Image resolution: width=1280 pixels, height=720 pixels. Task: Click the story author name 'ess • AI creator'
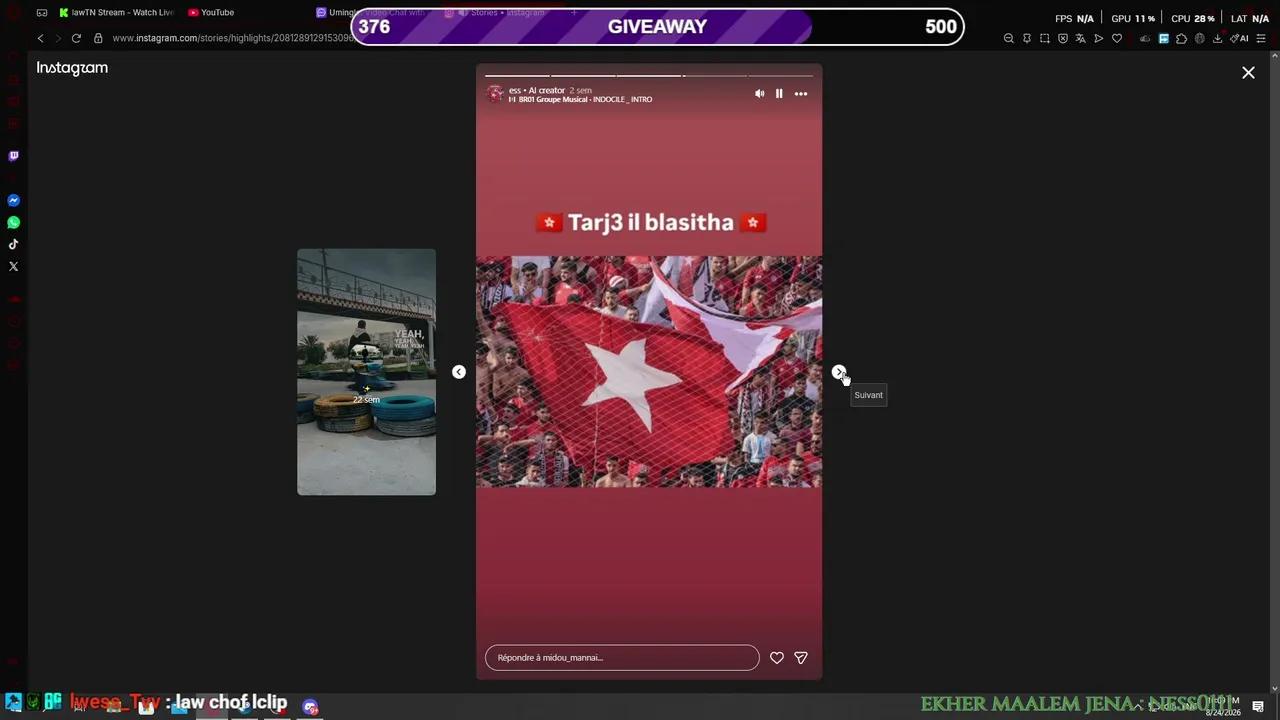point(537,90)
